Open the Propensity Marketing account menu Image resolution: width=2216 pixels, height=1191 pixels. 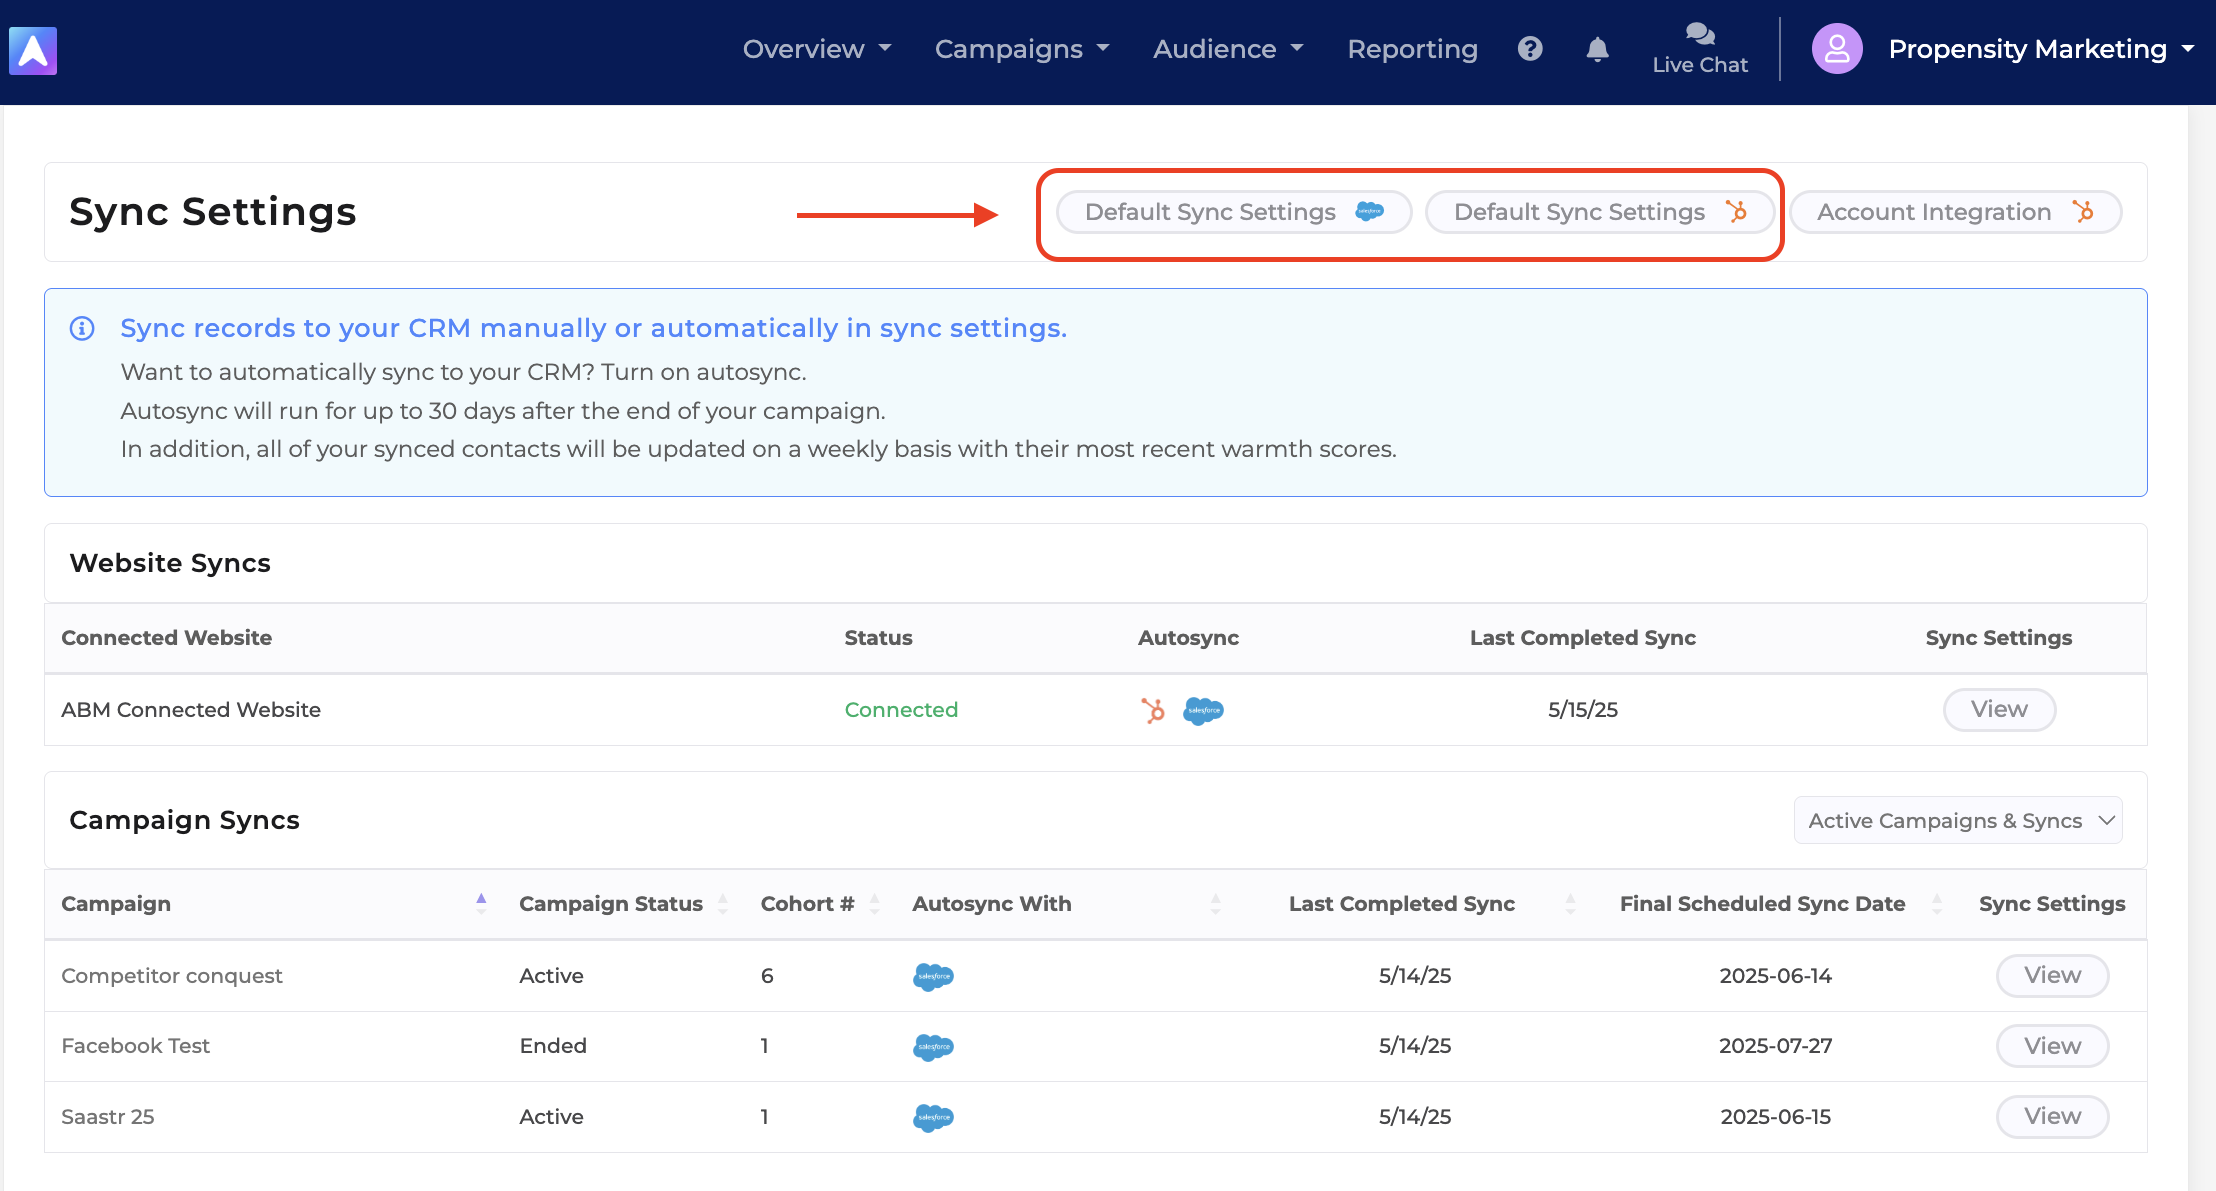[x=2040, y=49]
